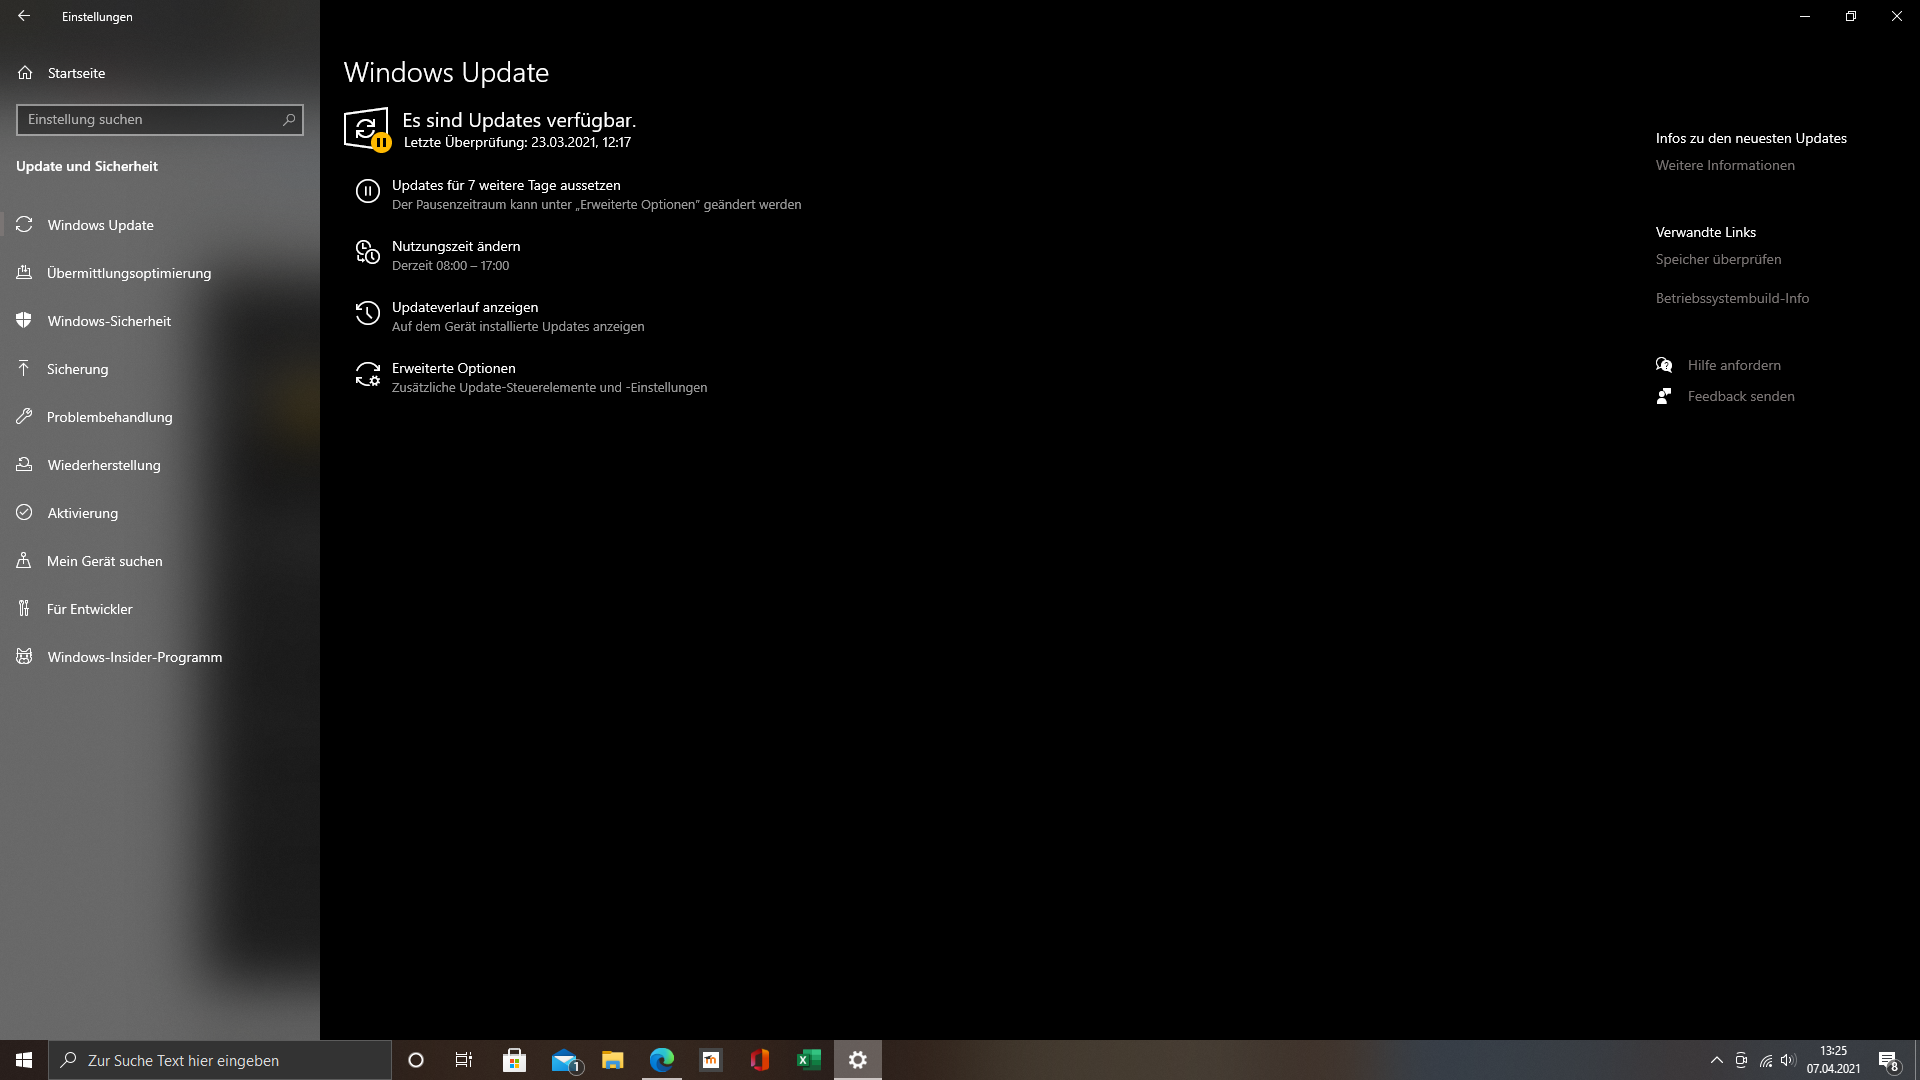Open Office app from taskbar
The image size is (1920, 1080).
[760, 1060]
